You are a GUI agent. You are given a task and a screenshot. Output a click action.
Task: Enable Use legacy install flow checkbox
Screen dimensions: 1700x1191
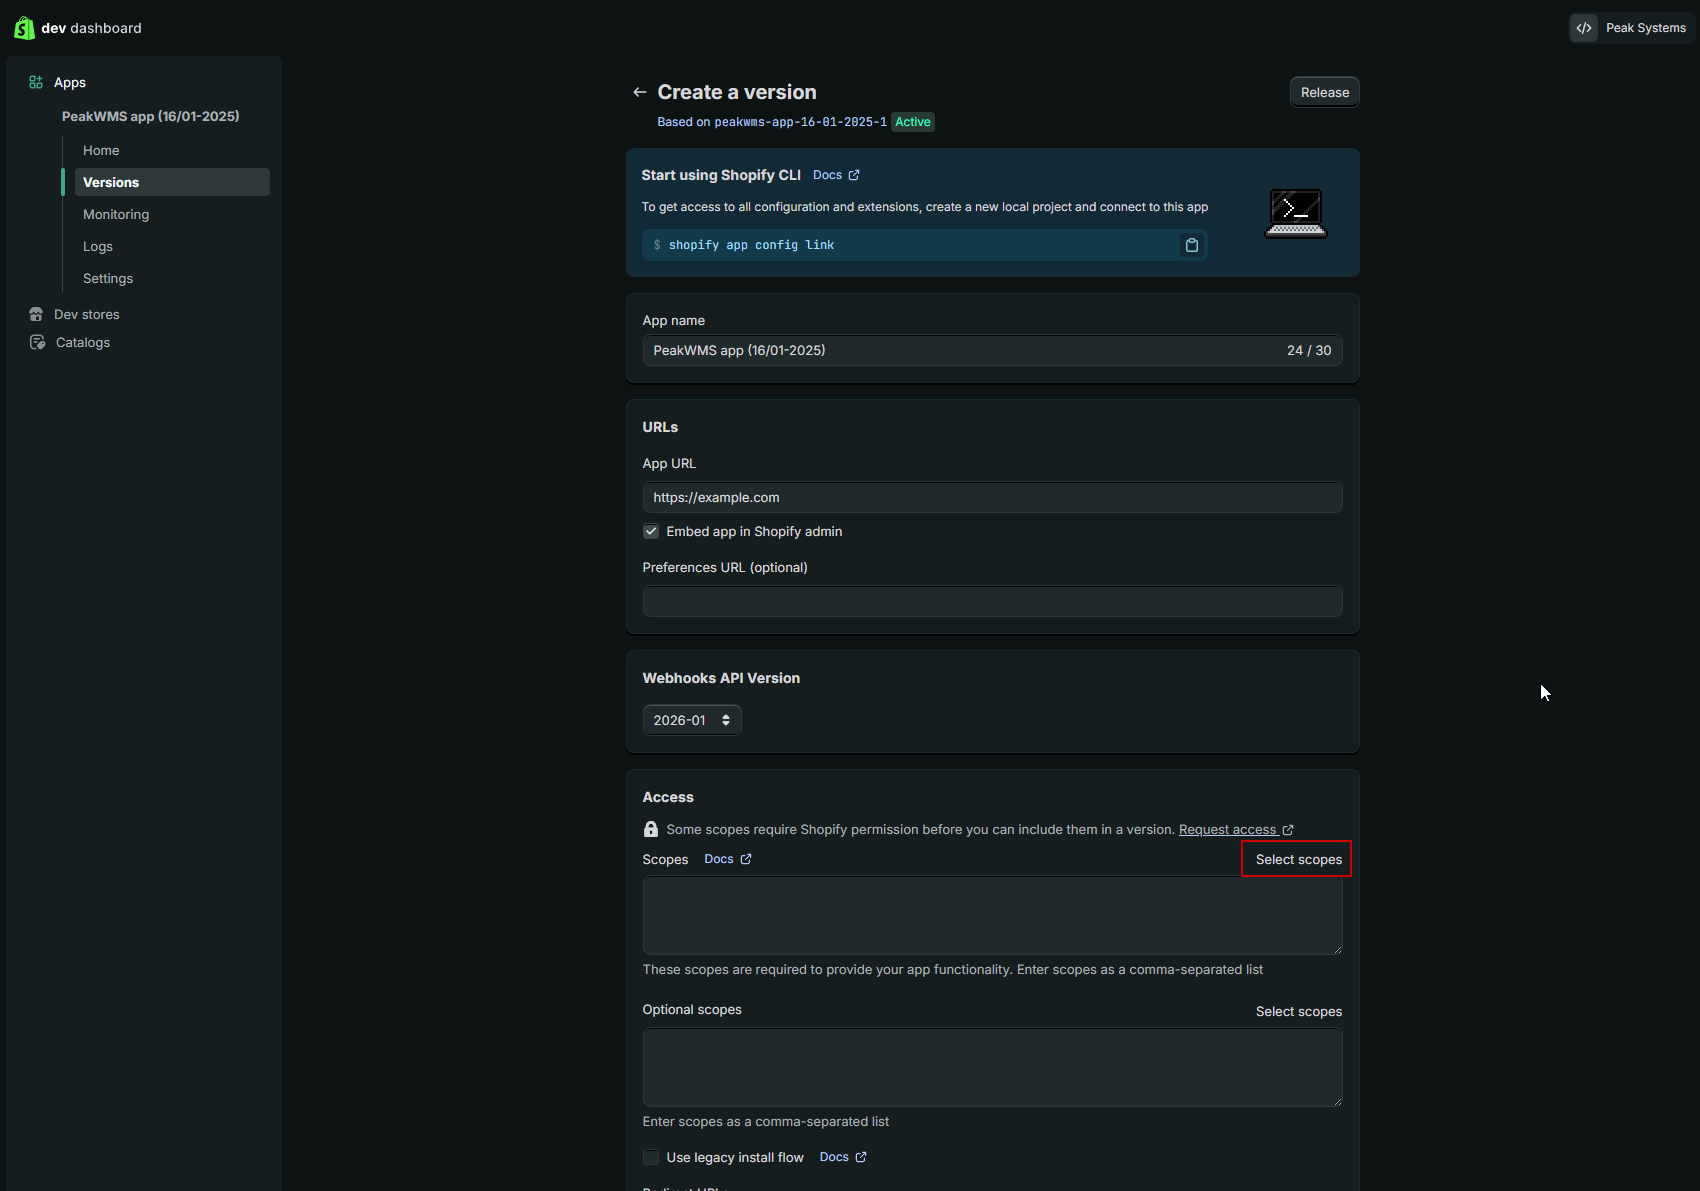click(x=651, y=1157)
